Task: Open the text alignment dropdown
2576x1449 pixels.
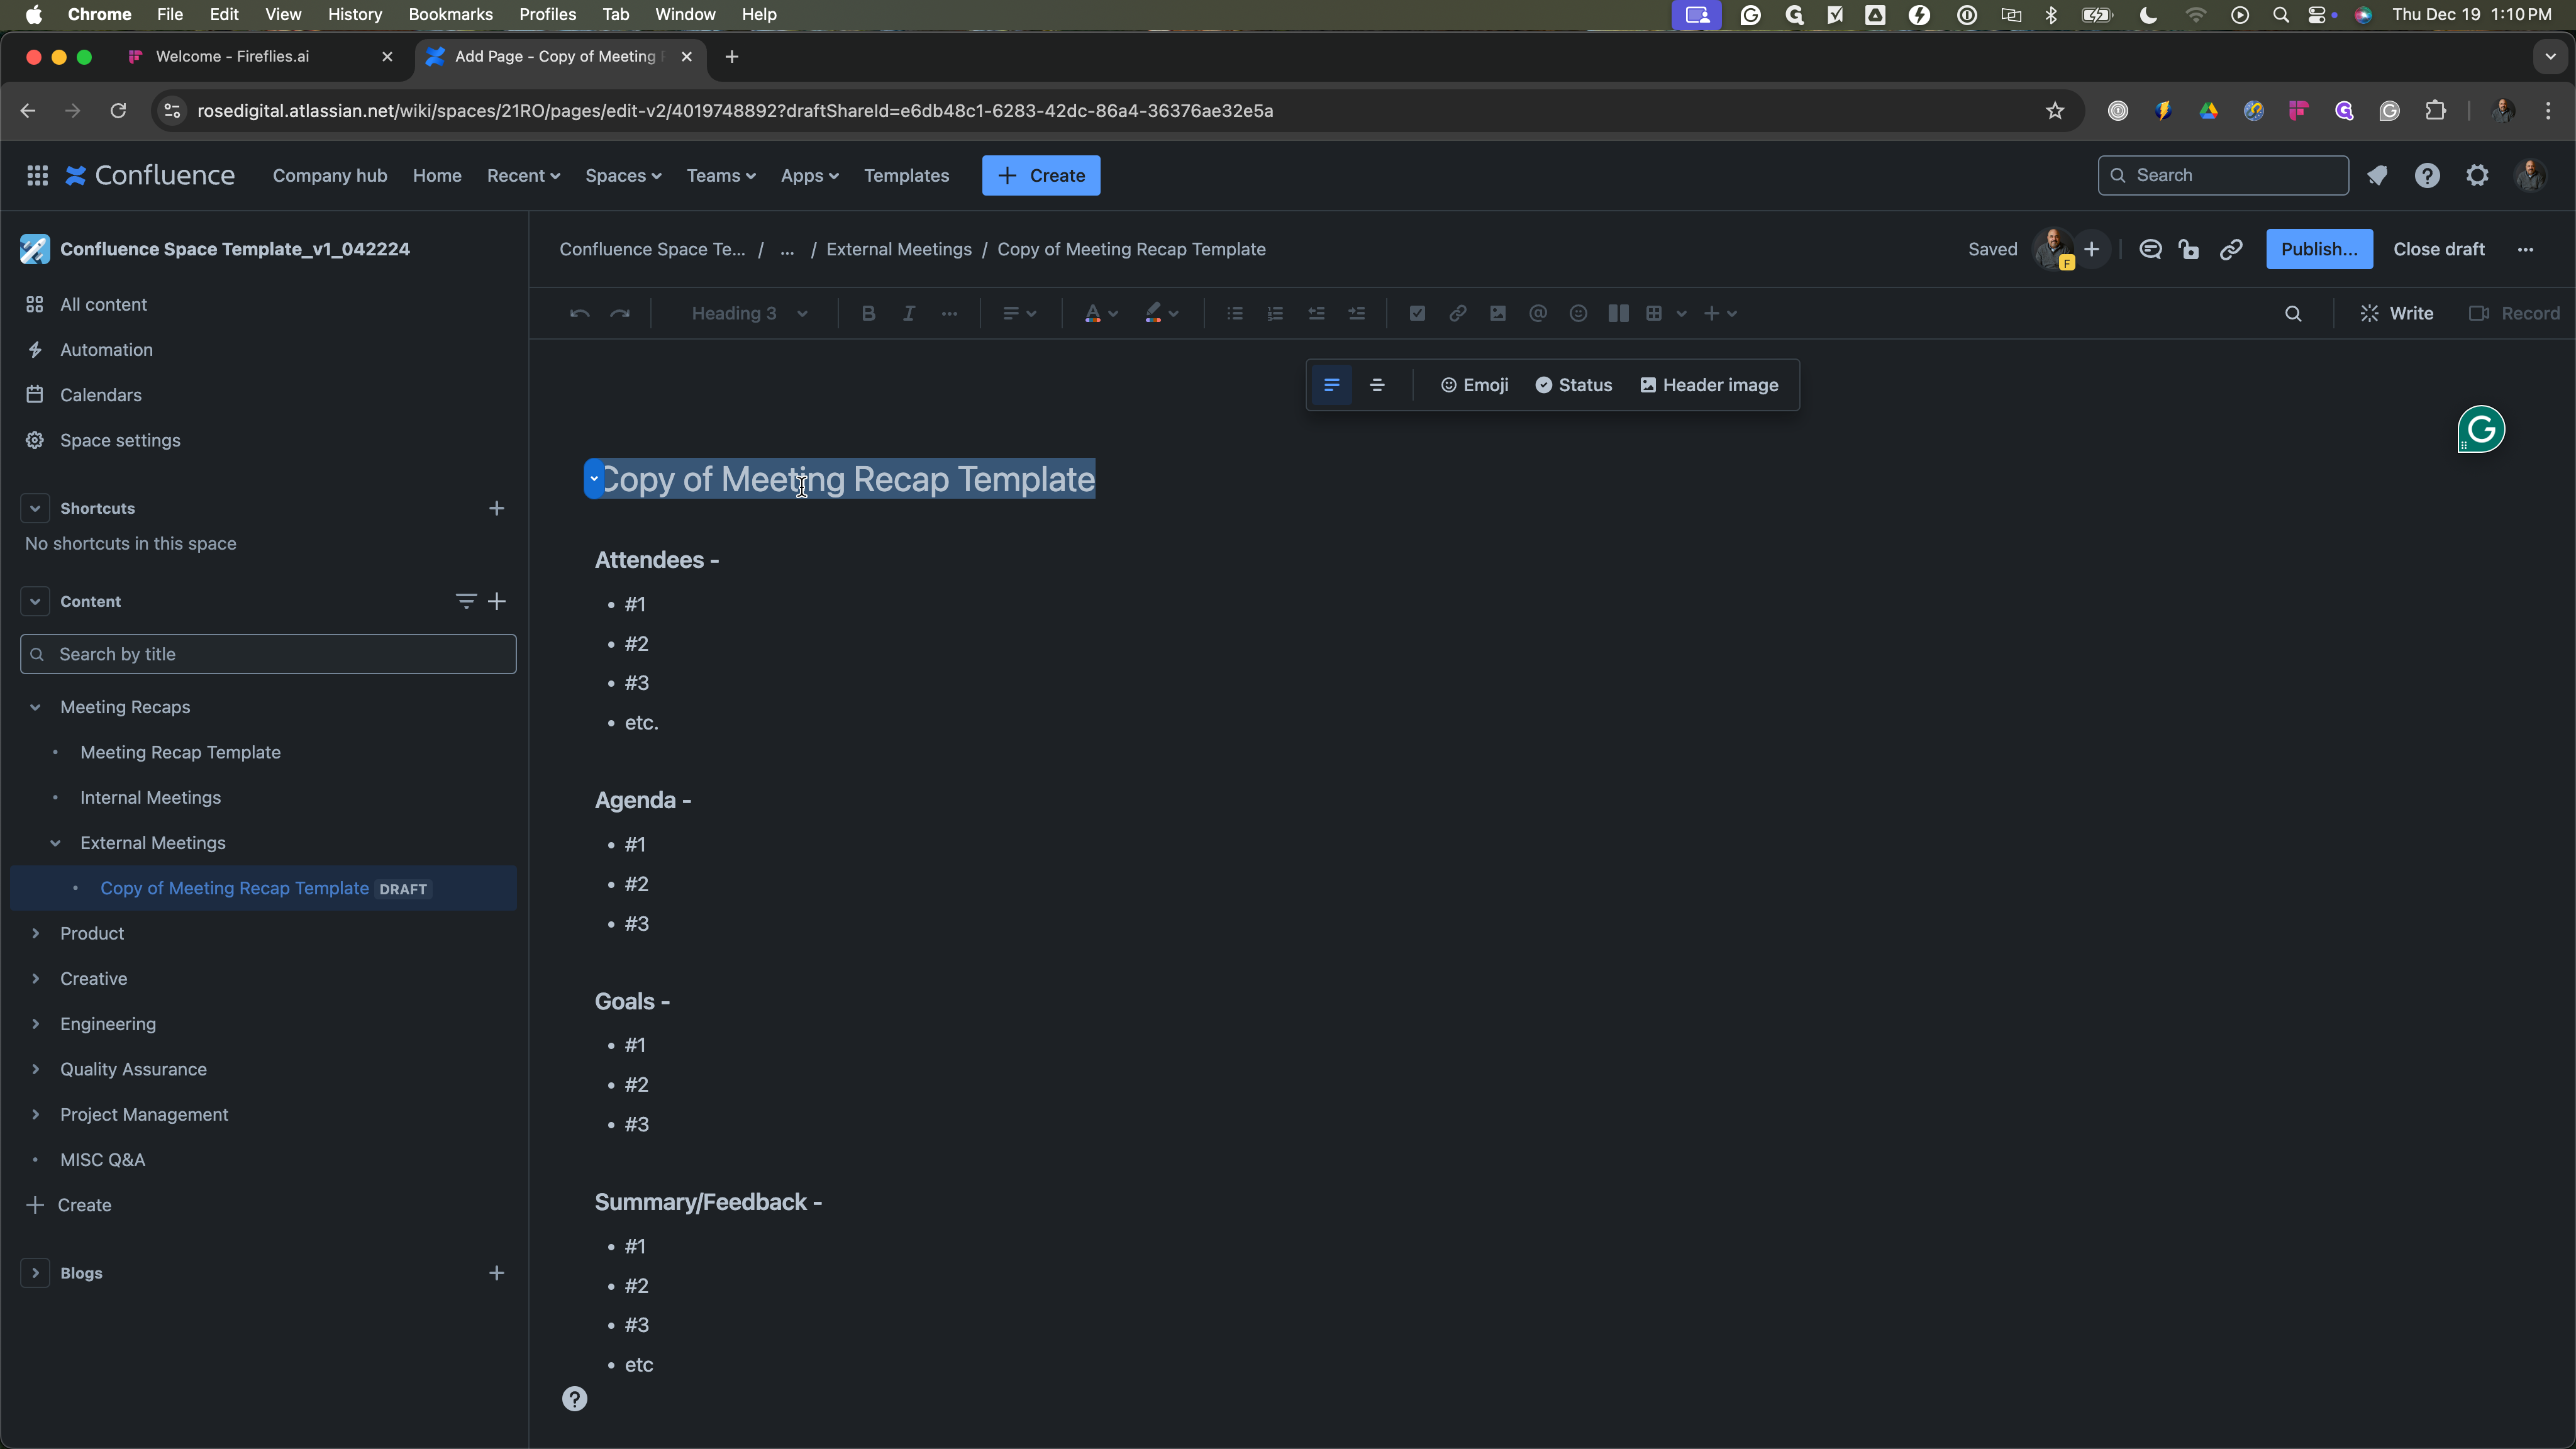Action: (x=1019, y=313)
